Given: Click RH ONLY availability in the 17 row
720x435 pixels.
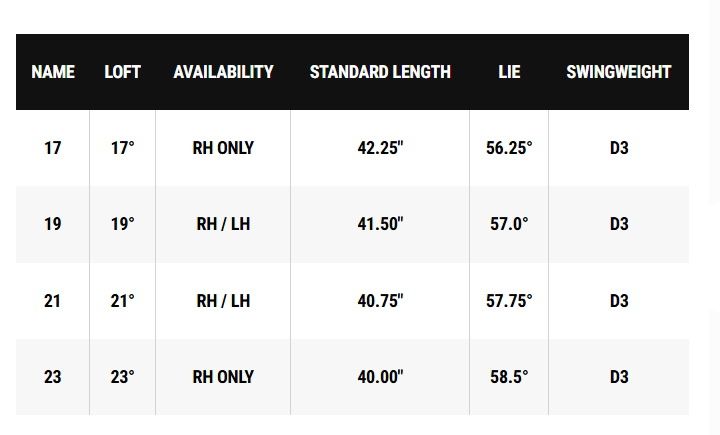Looking at the screenshot, I should click(223, 148).
